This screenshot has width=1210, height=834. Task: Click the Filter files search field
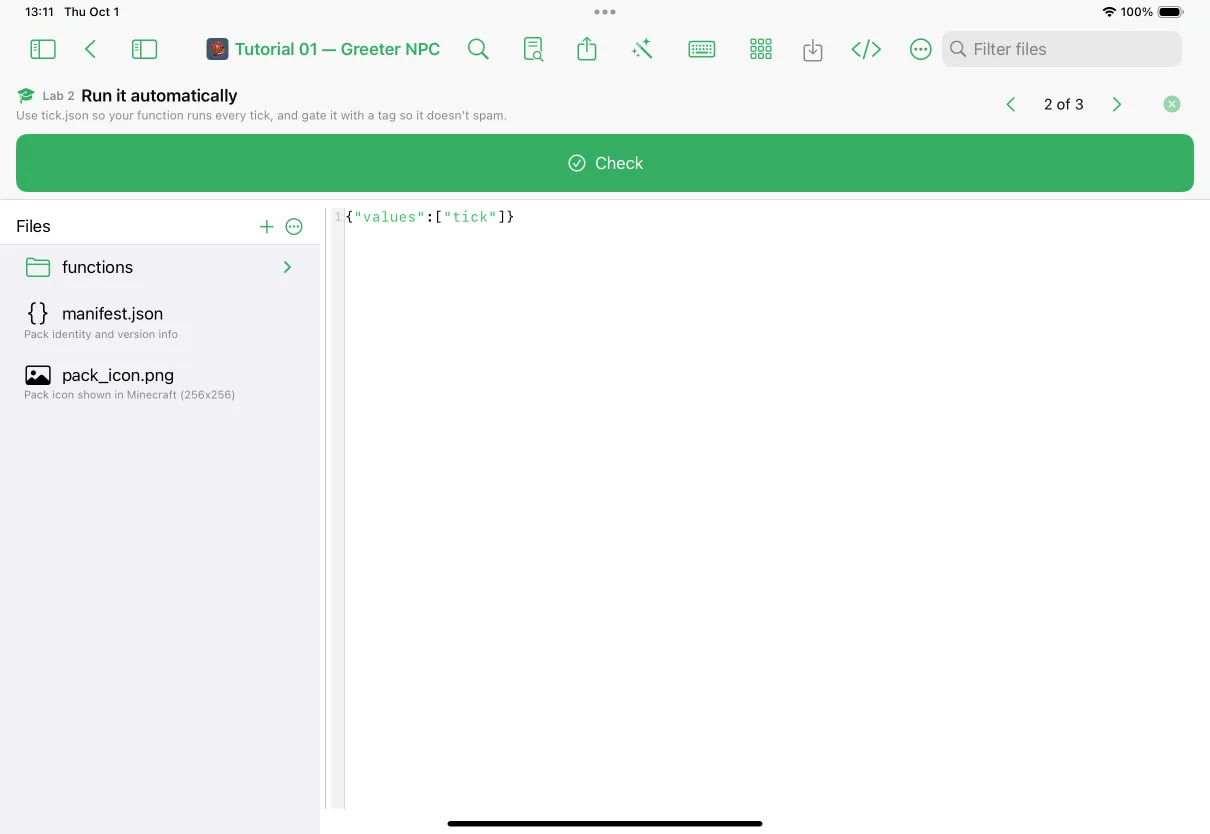(1062, 49)
